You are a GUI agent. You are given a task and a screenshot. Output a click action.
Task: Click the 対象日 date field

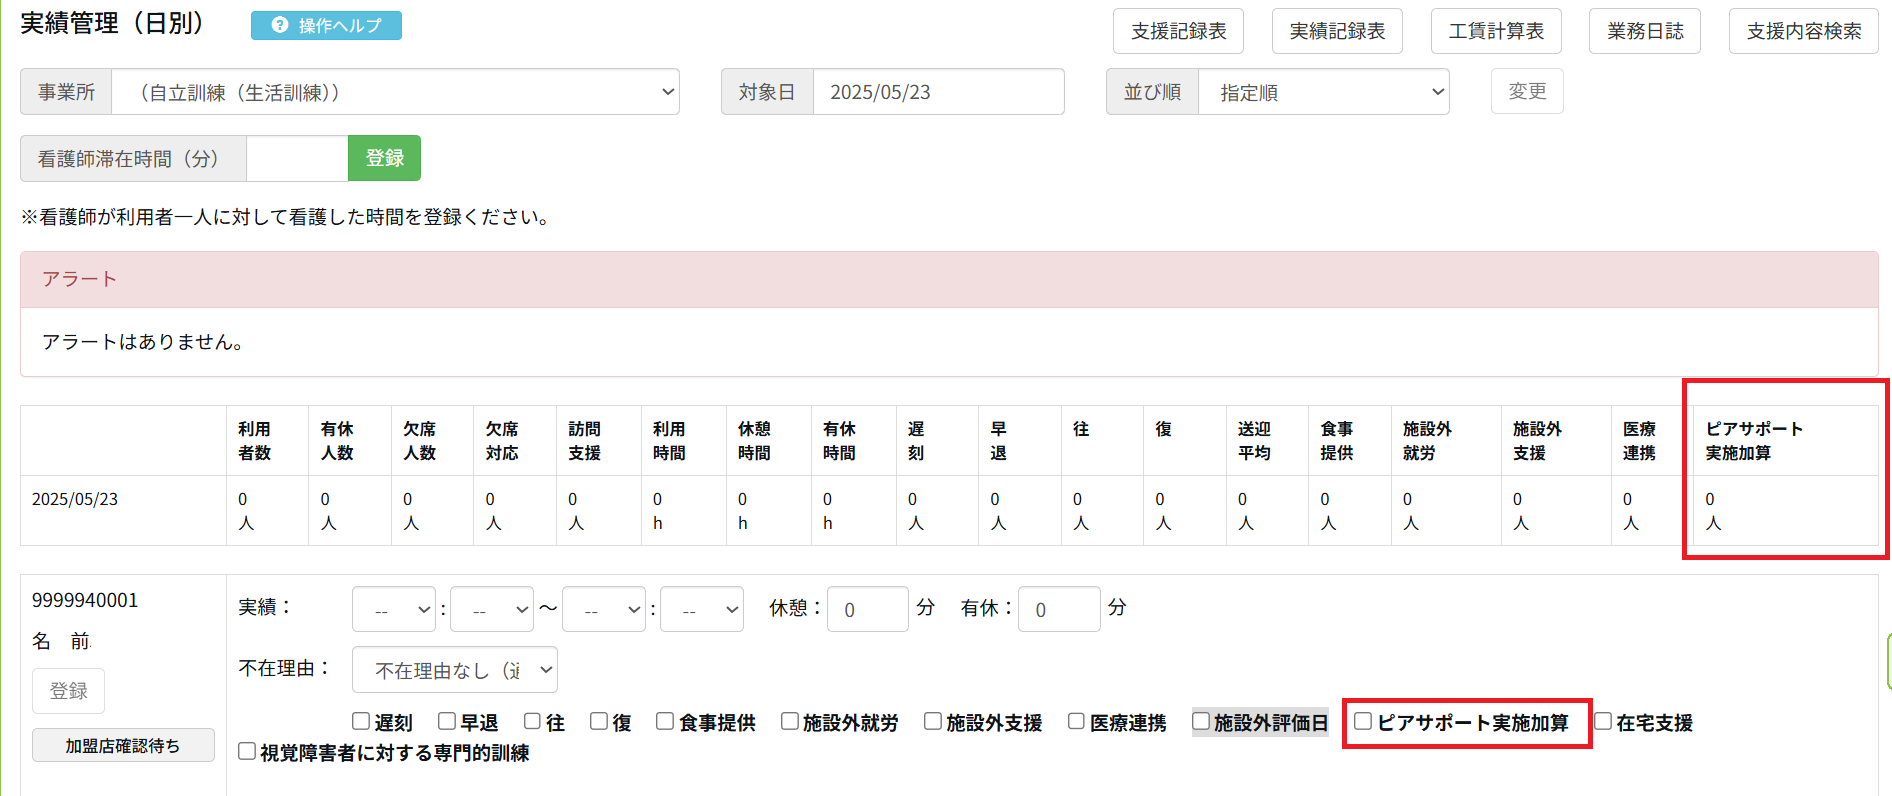(x=938, y=92)
